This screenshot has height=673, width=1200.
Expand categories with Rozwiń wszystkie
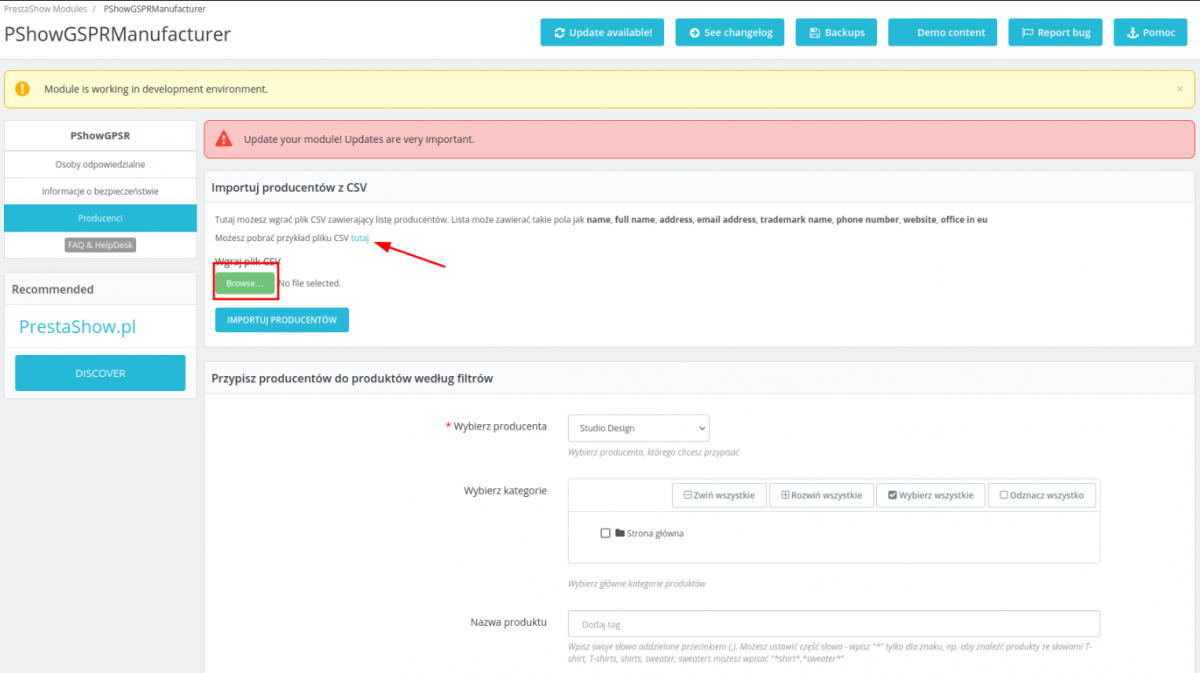(820, 495)
